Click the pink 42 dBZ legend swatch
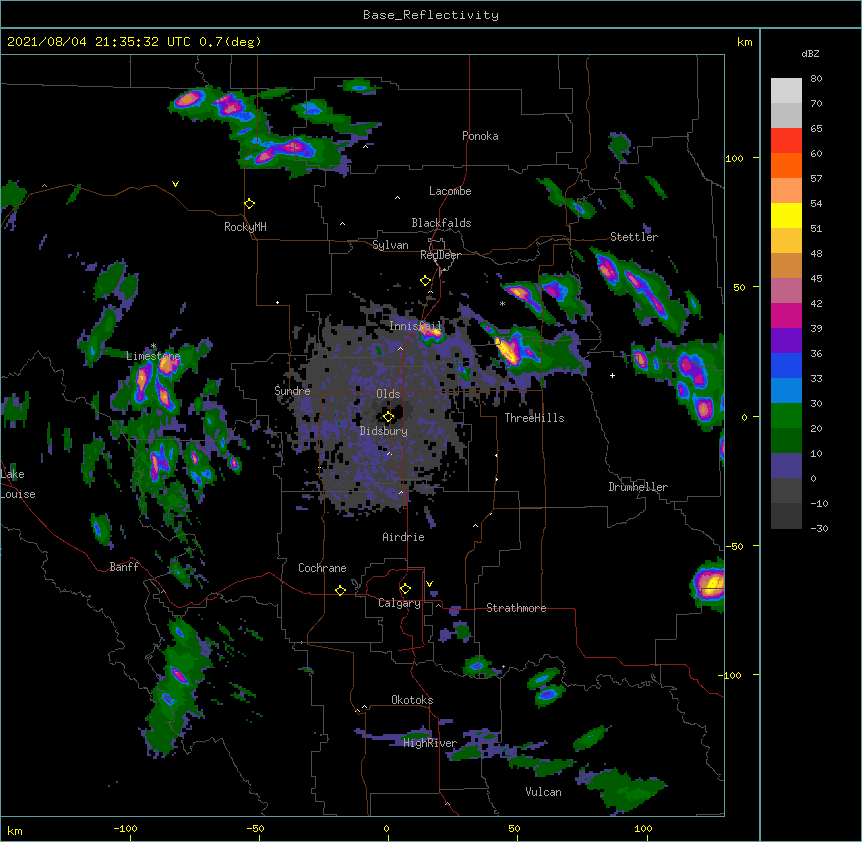The height and width of the screenshot is (842, 862). (786, 315)
